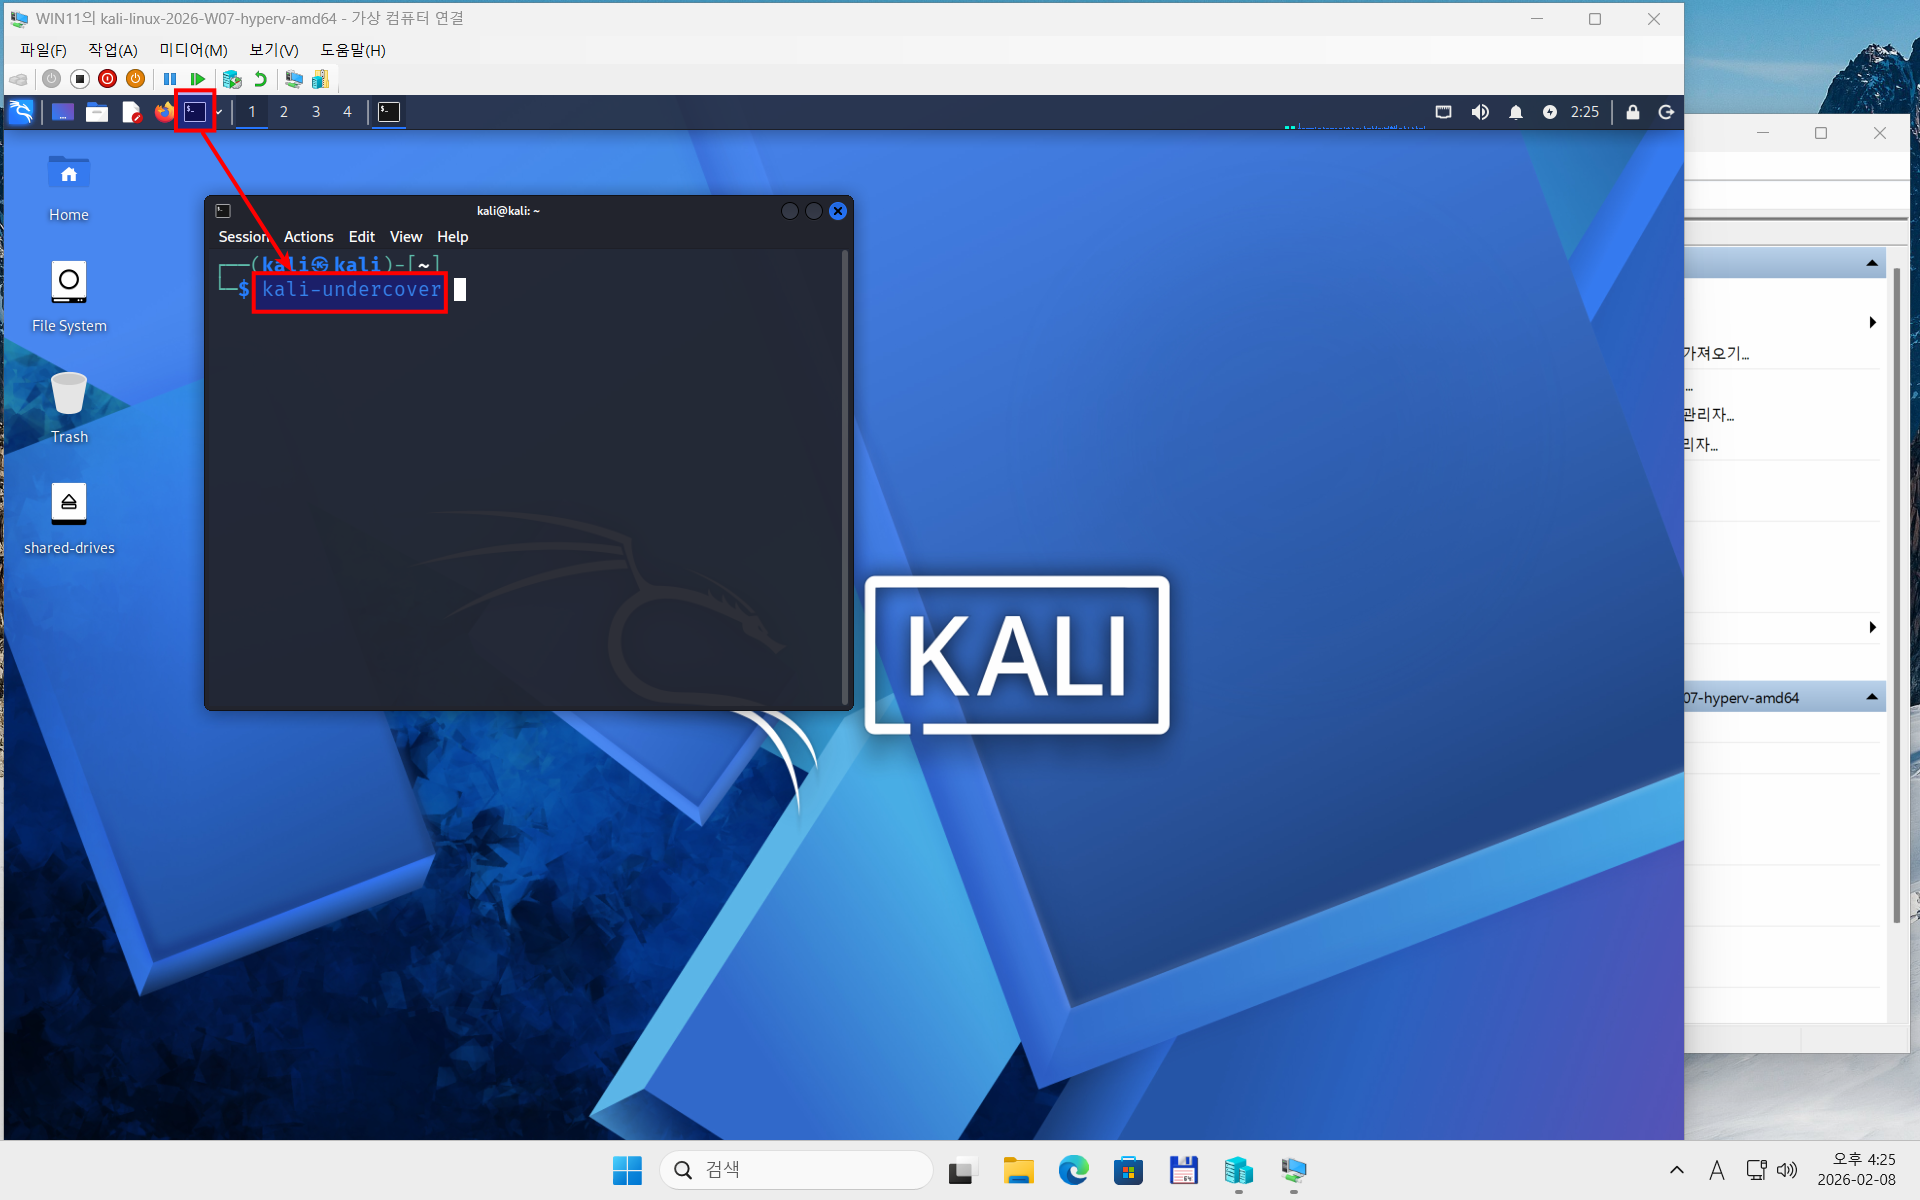
Task: Open the terminal Help menu
Action: pyautogui.click(x=452, y=237)
